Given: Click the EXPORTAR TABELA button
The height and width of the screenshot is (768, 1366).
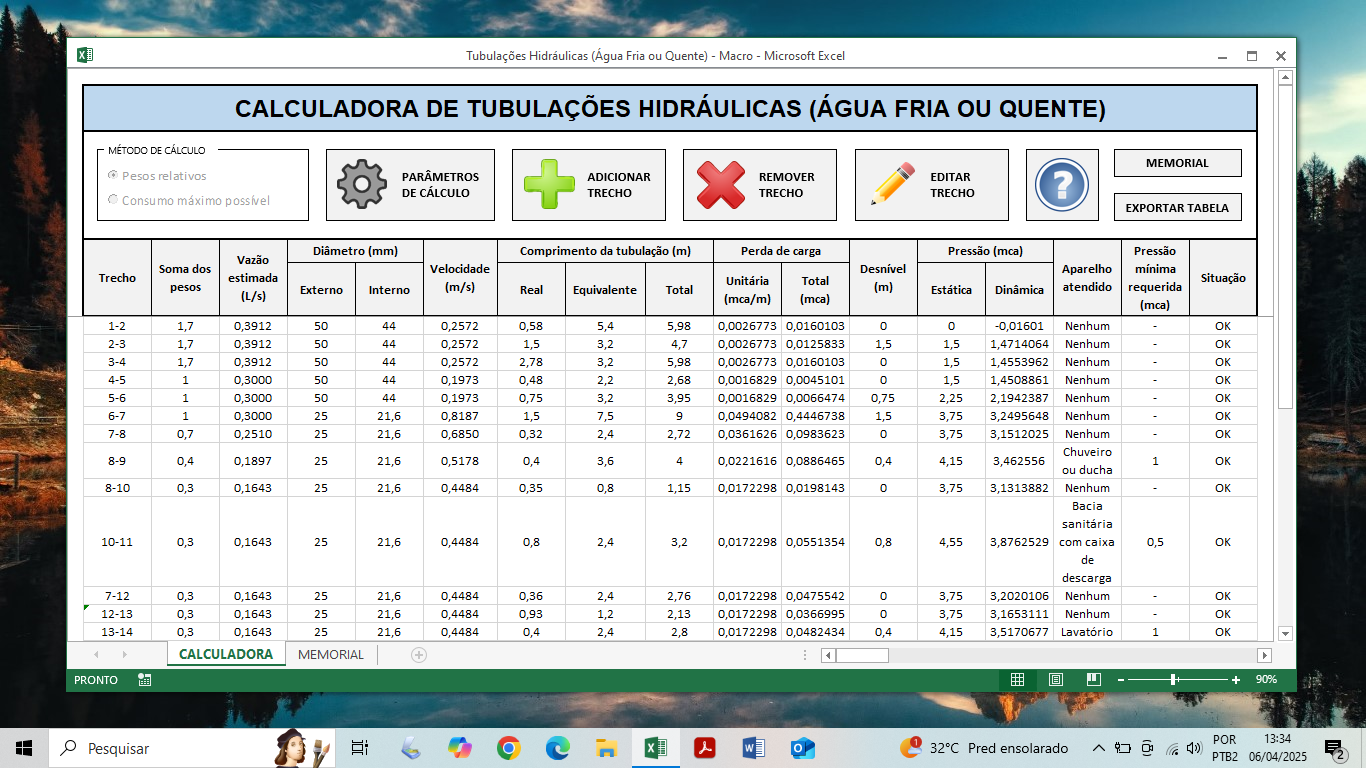Looking at the screenshot, I should pyautogui.click(x=1177, y=208).
